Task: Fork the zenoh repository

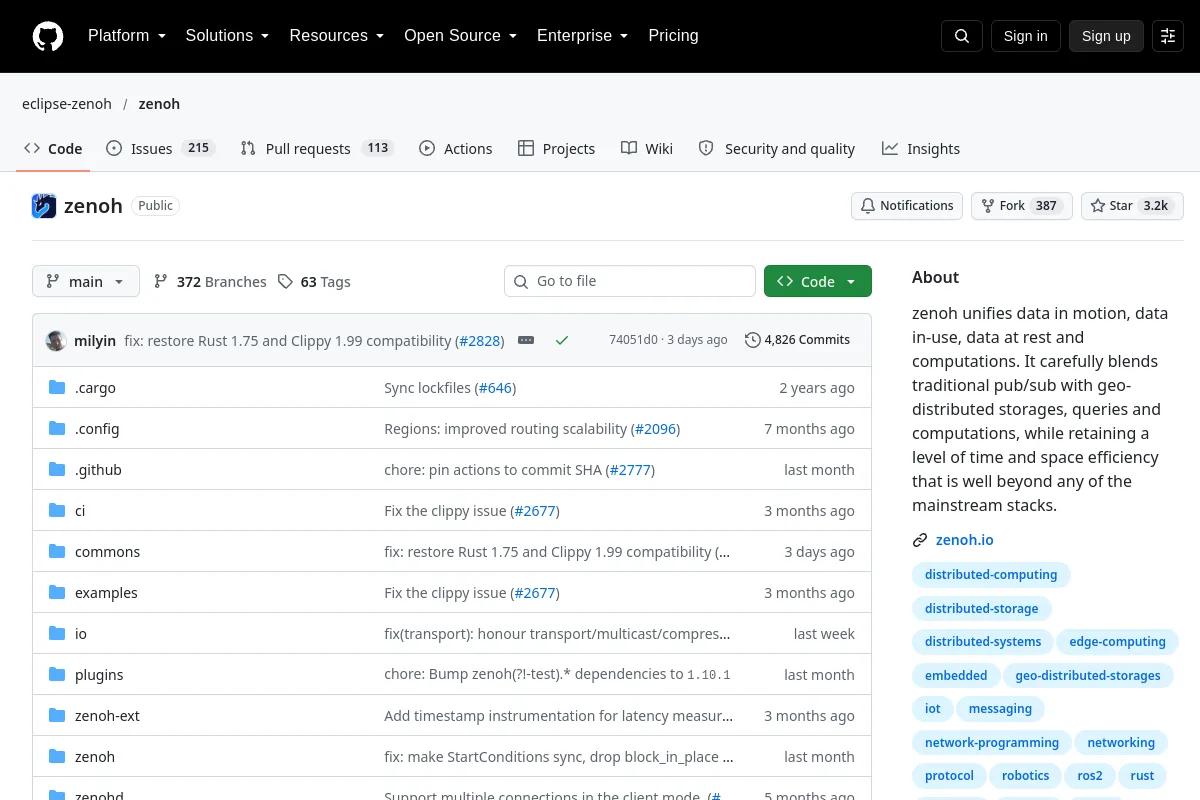Action: coord(1022,206)
